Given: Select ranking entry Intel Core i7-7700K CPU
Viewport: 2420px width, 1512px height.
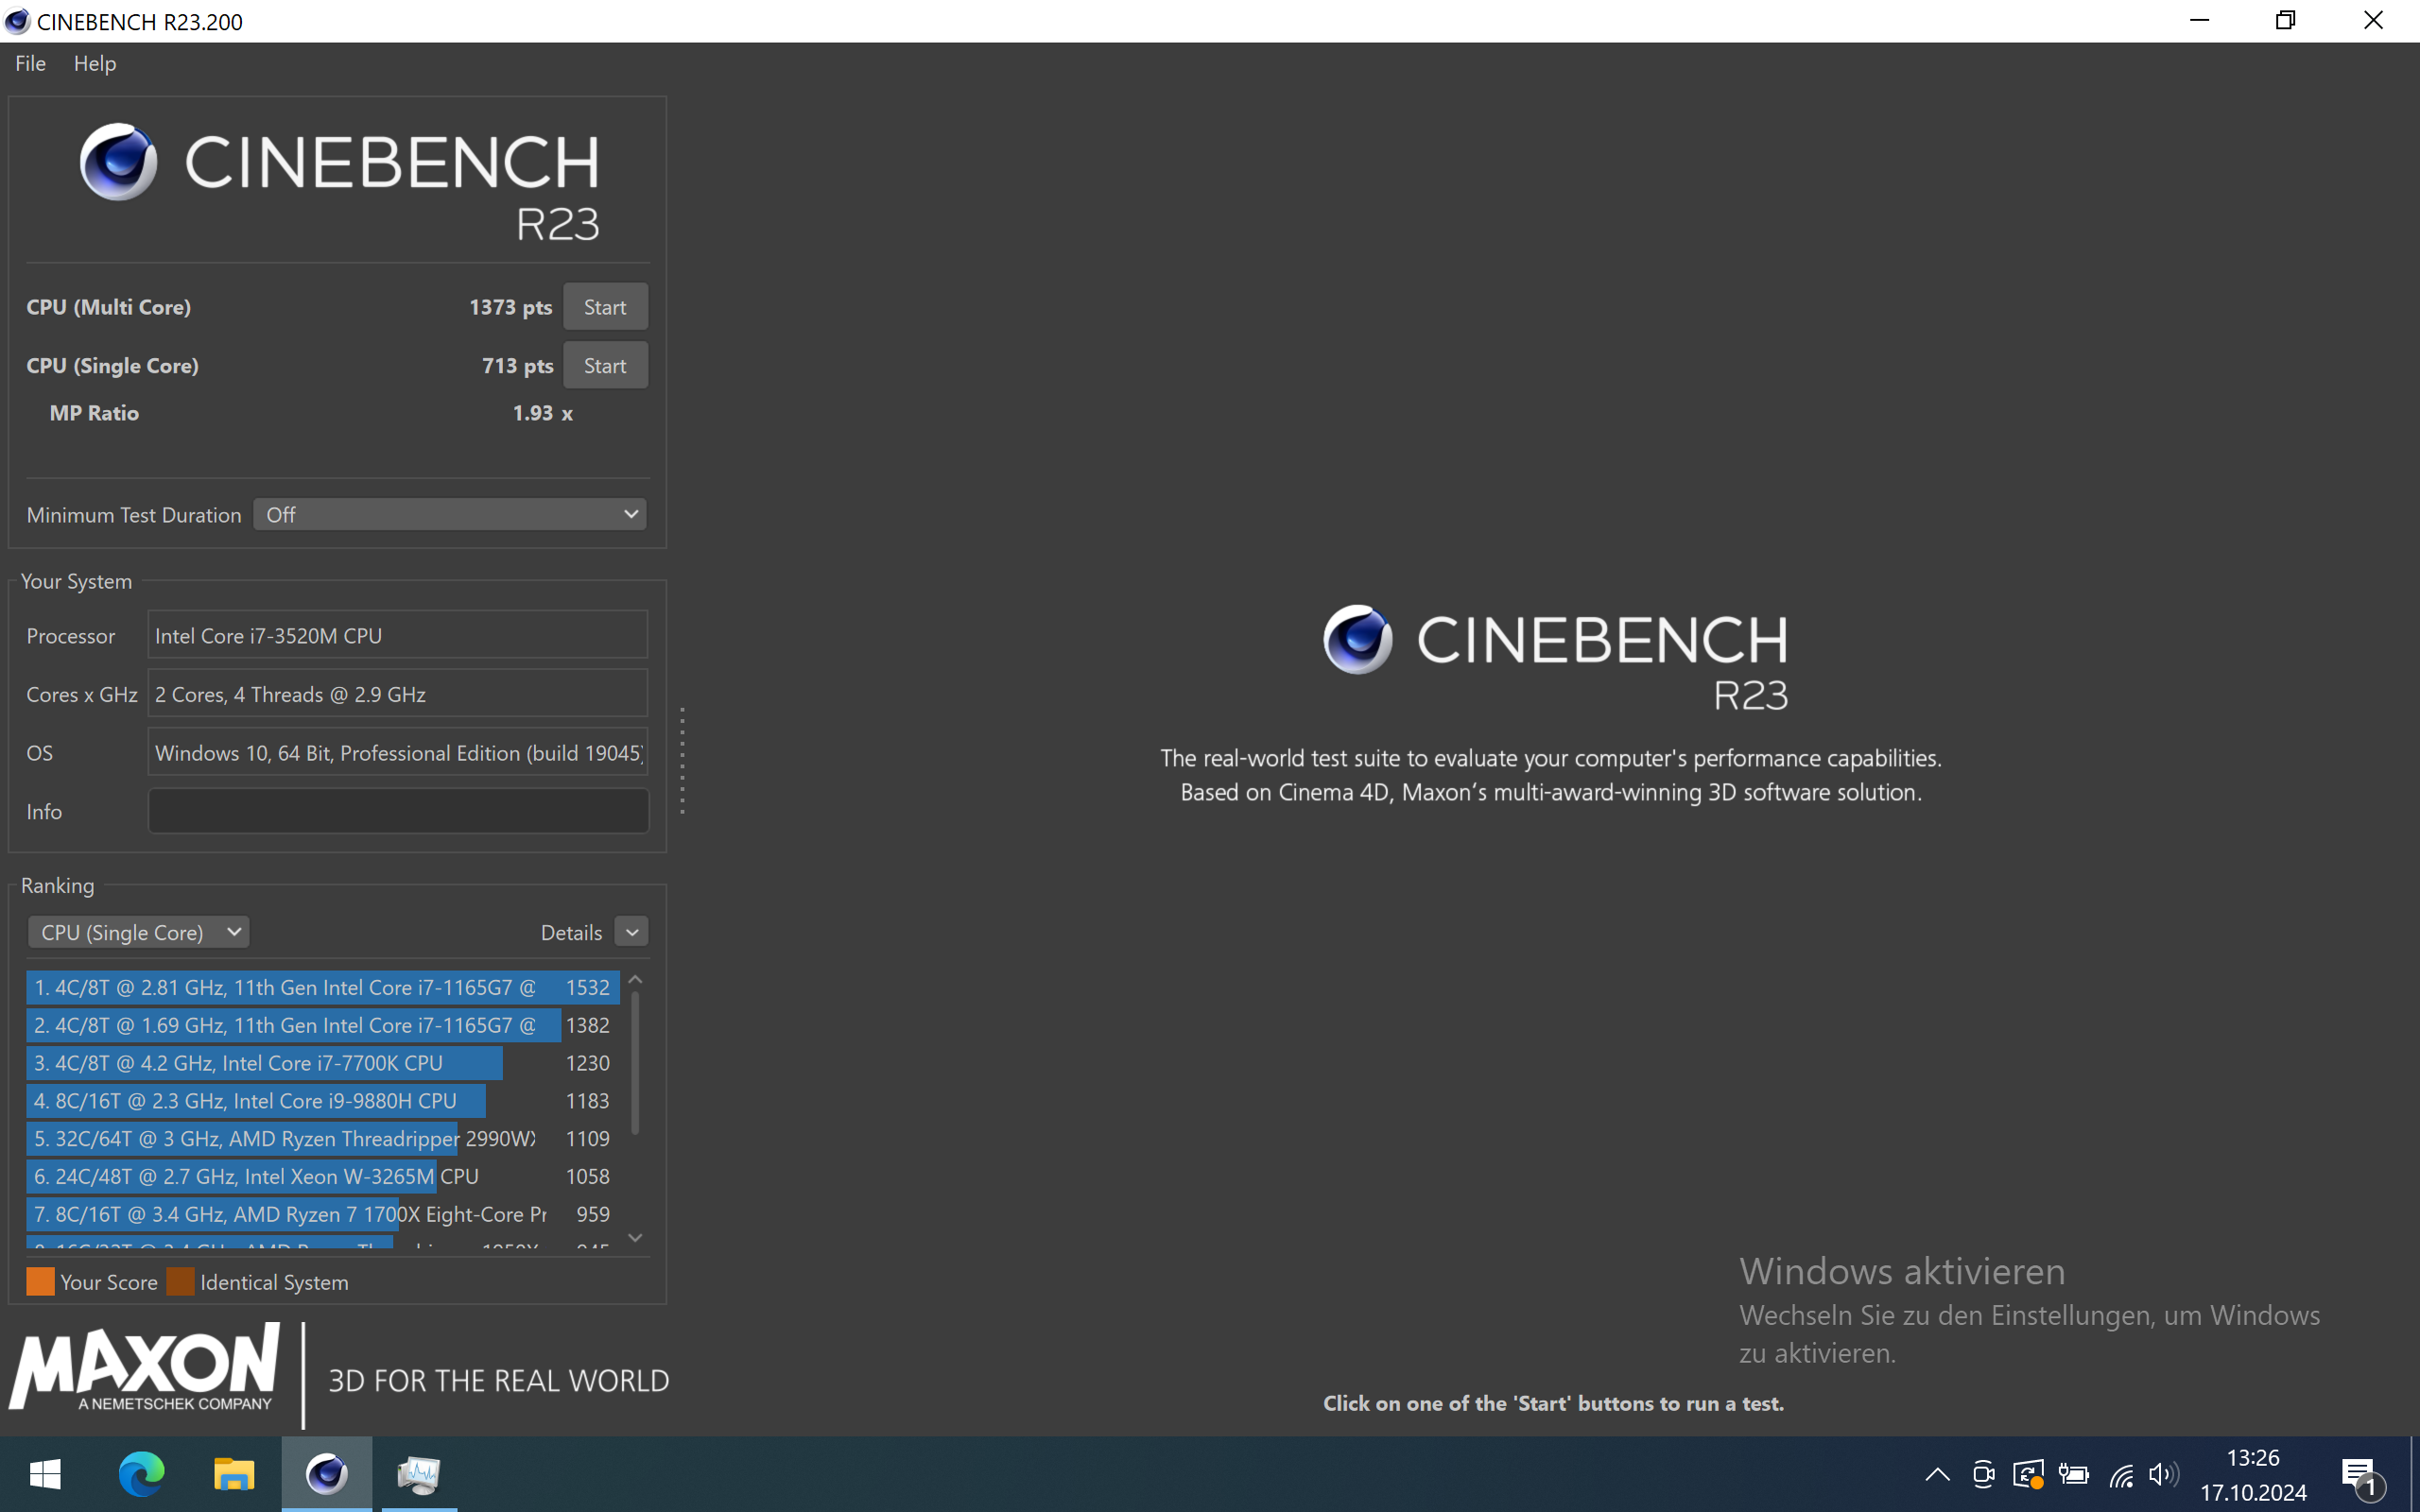Looking at the screenshot, I should pos(265,1063).
